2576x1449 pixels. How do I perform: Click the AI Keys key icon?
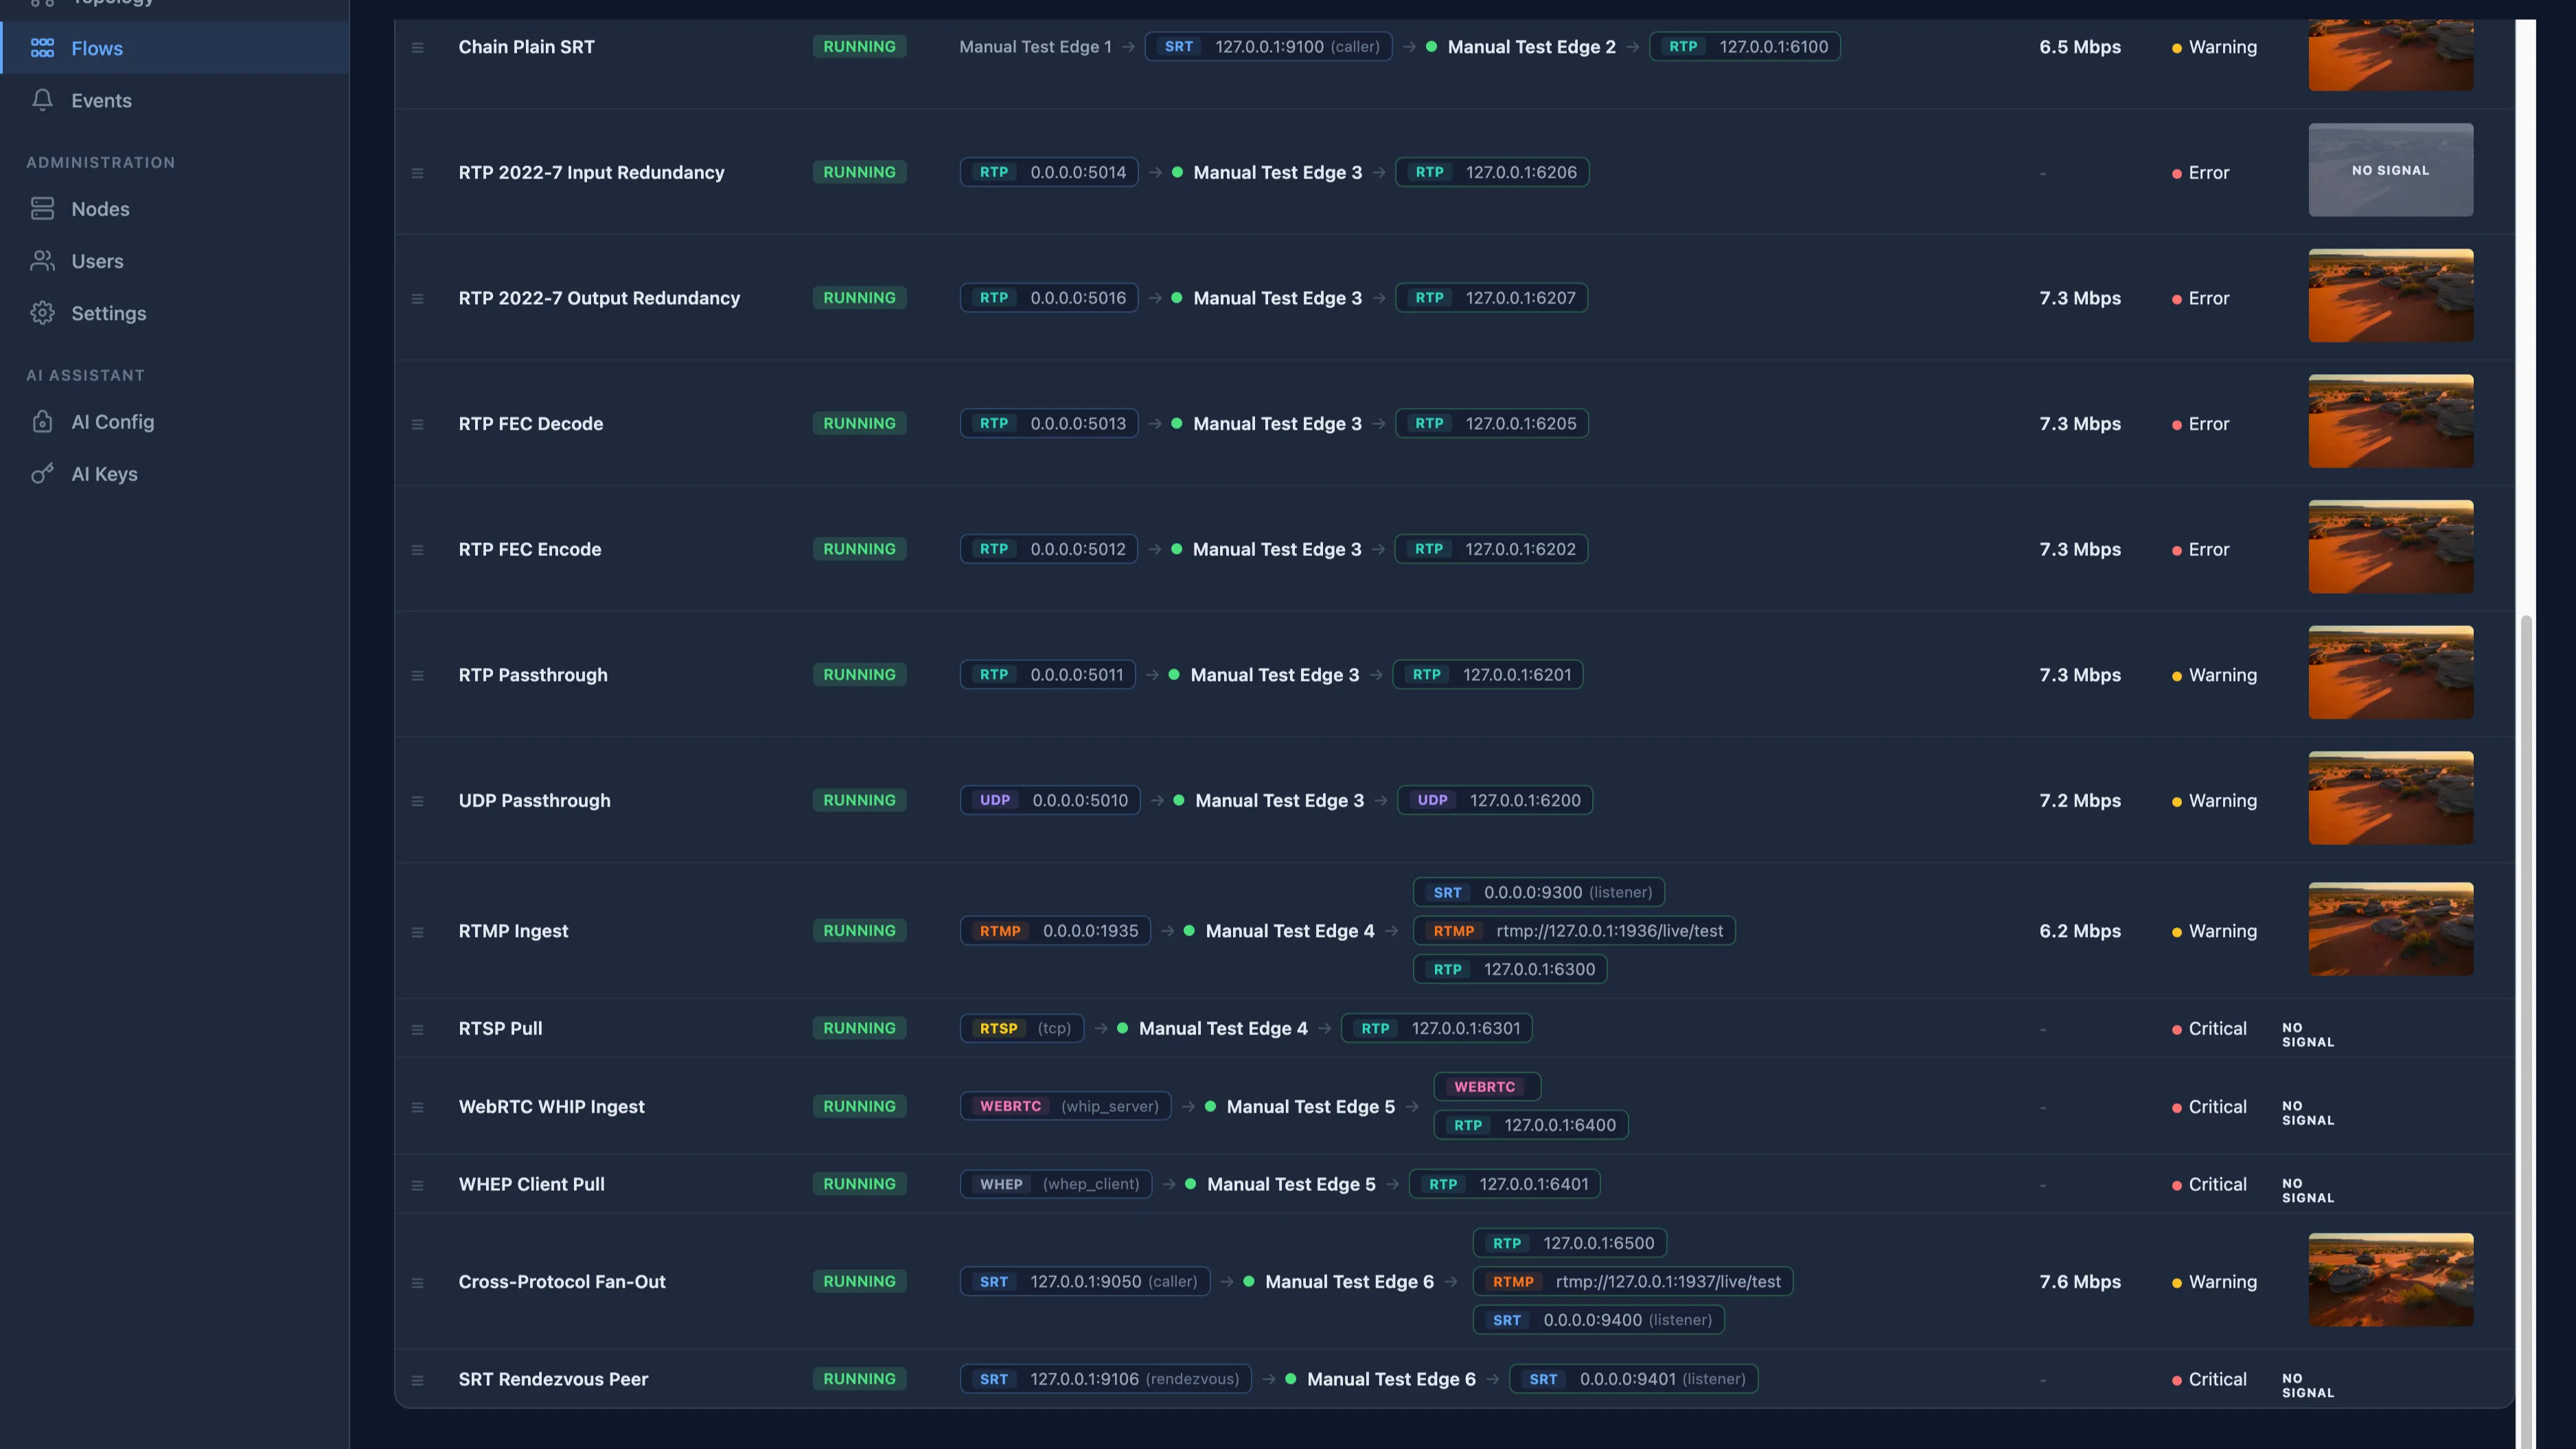(42, 473)
